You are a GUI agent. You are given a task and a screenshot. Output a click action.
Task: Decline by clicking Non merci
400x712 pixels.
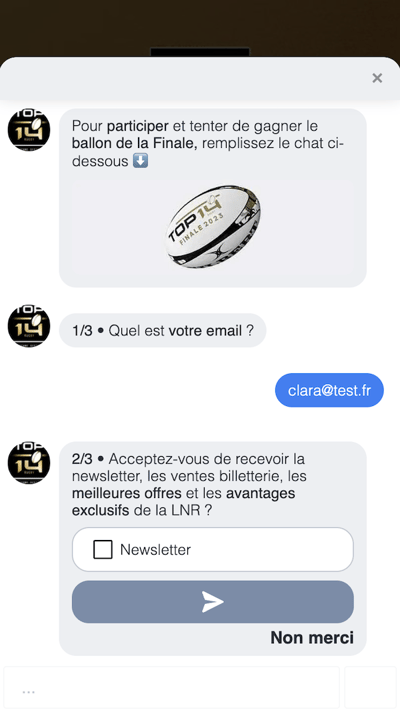tap(312, 638)
